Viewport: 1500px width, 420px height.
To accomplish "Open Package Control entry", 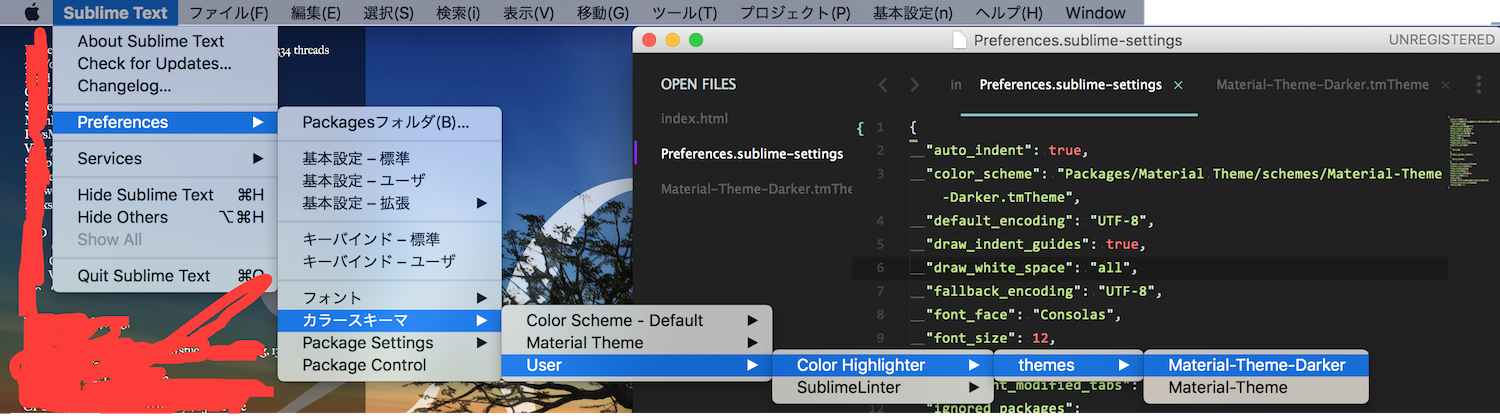I will point(389,365).
